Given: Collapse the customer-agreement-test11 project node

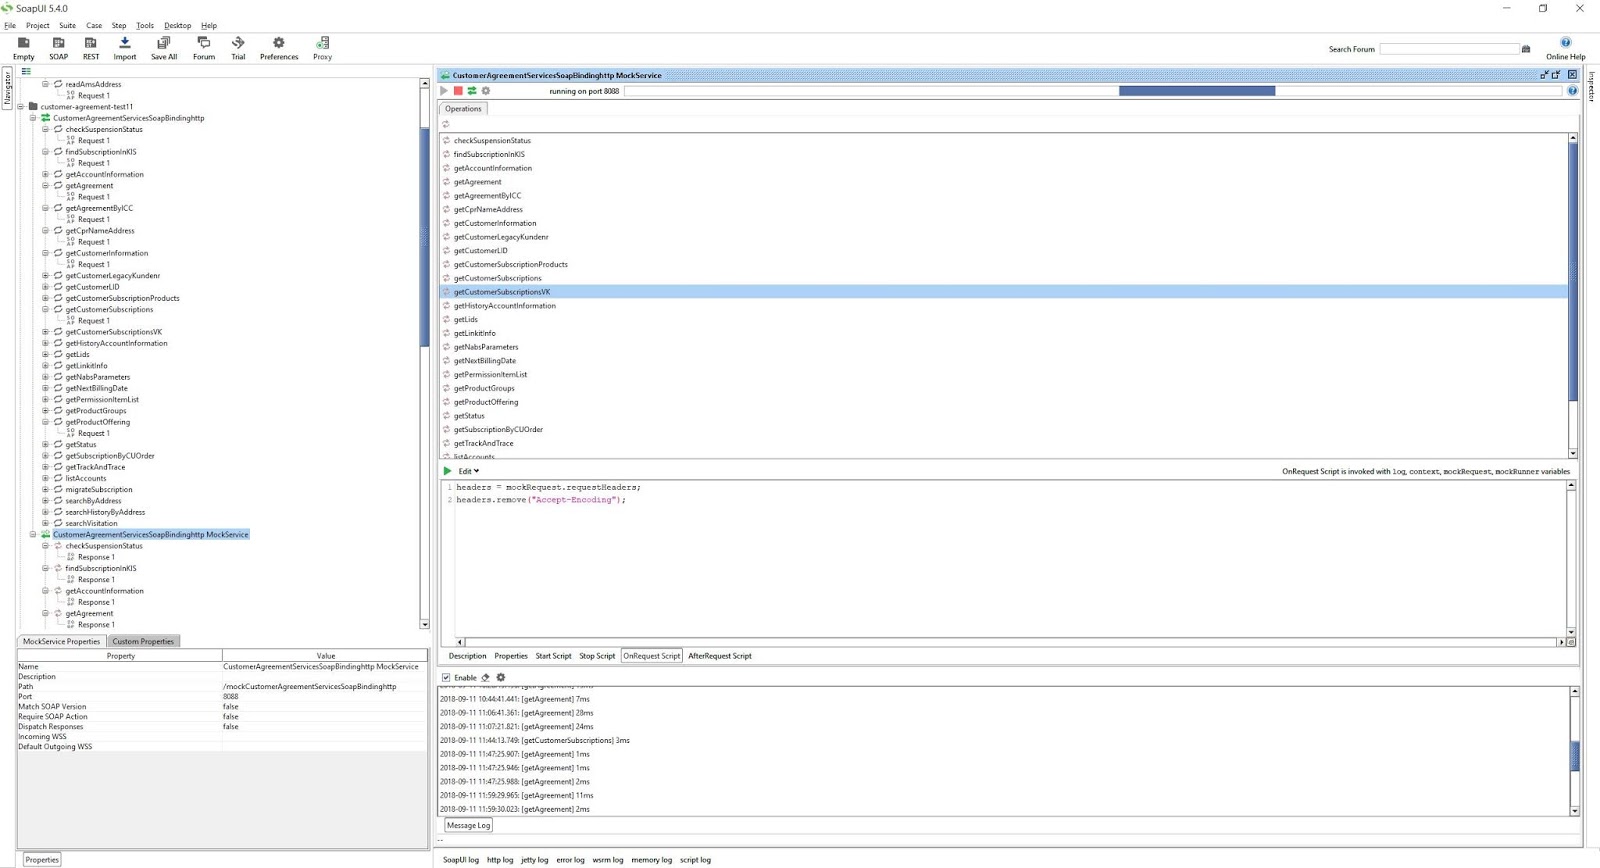Looking at the screenshot, I should pos(21,107).
